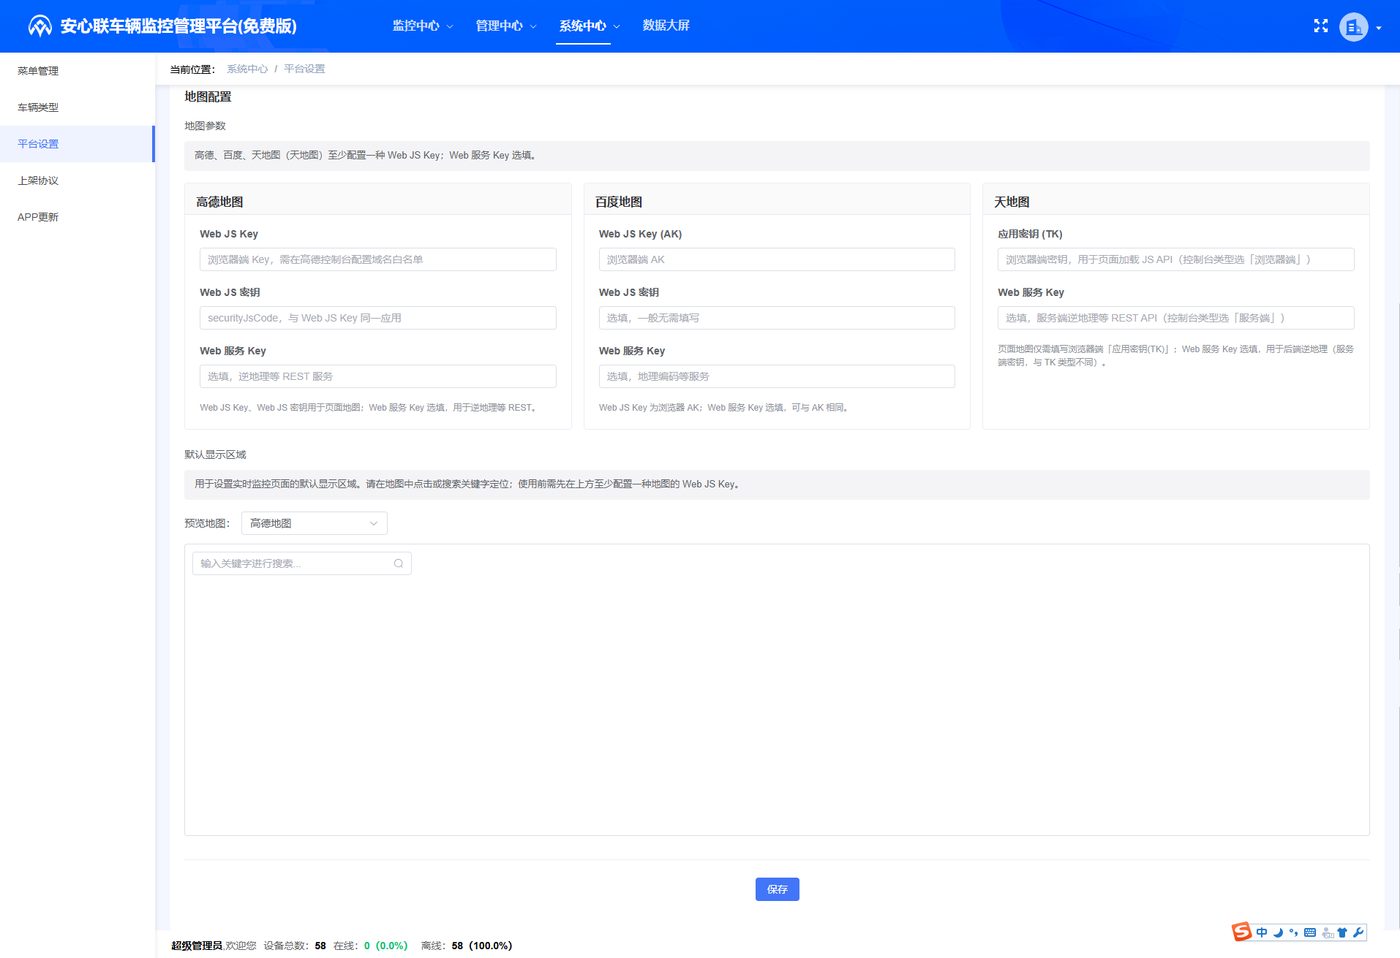The width and height of the screenshot is (1400, 958).
Task: Toggle punctuation mode in the Sogou toolbar
Action: pos(1294,932)
